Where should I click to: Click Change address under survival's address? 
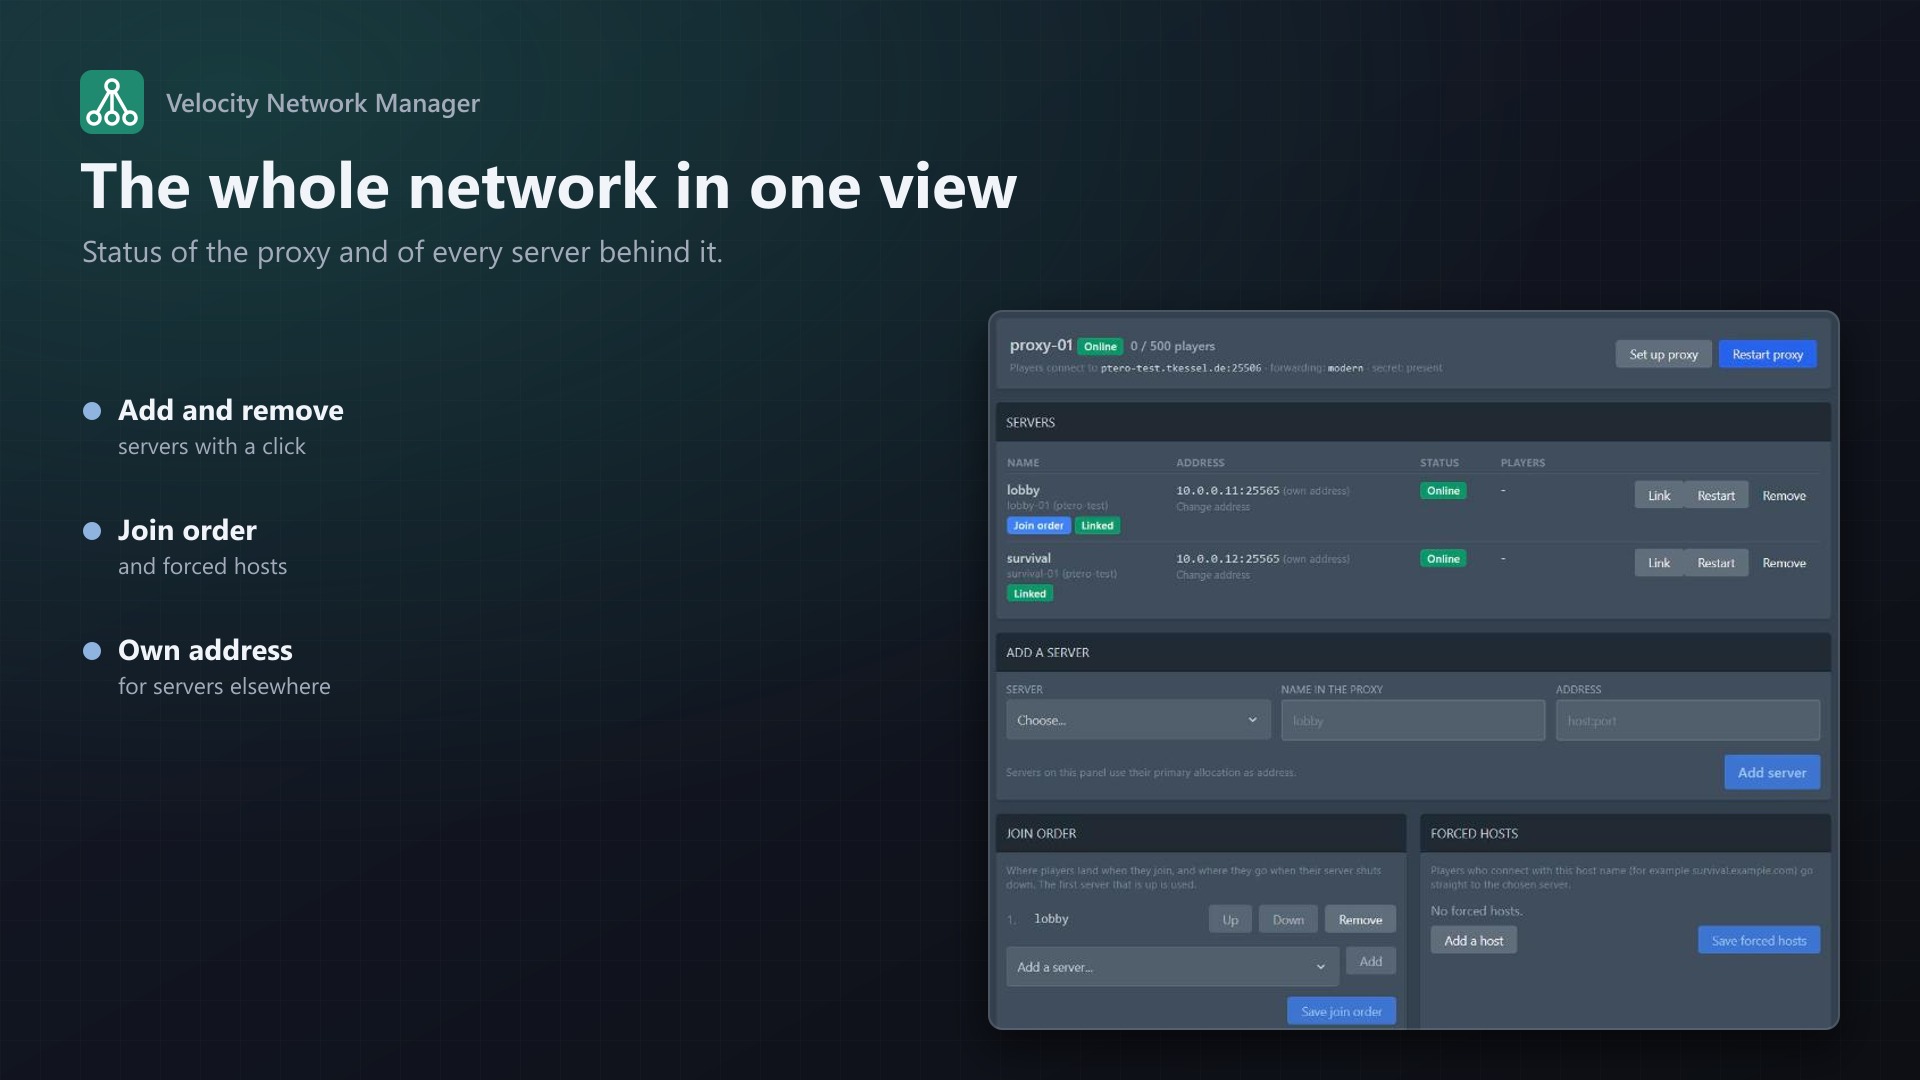(x=1212, y=575)
